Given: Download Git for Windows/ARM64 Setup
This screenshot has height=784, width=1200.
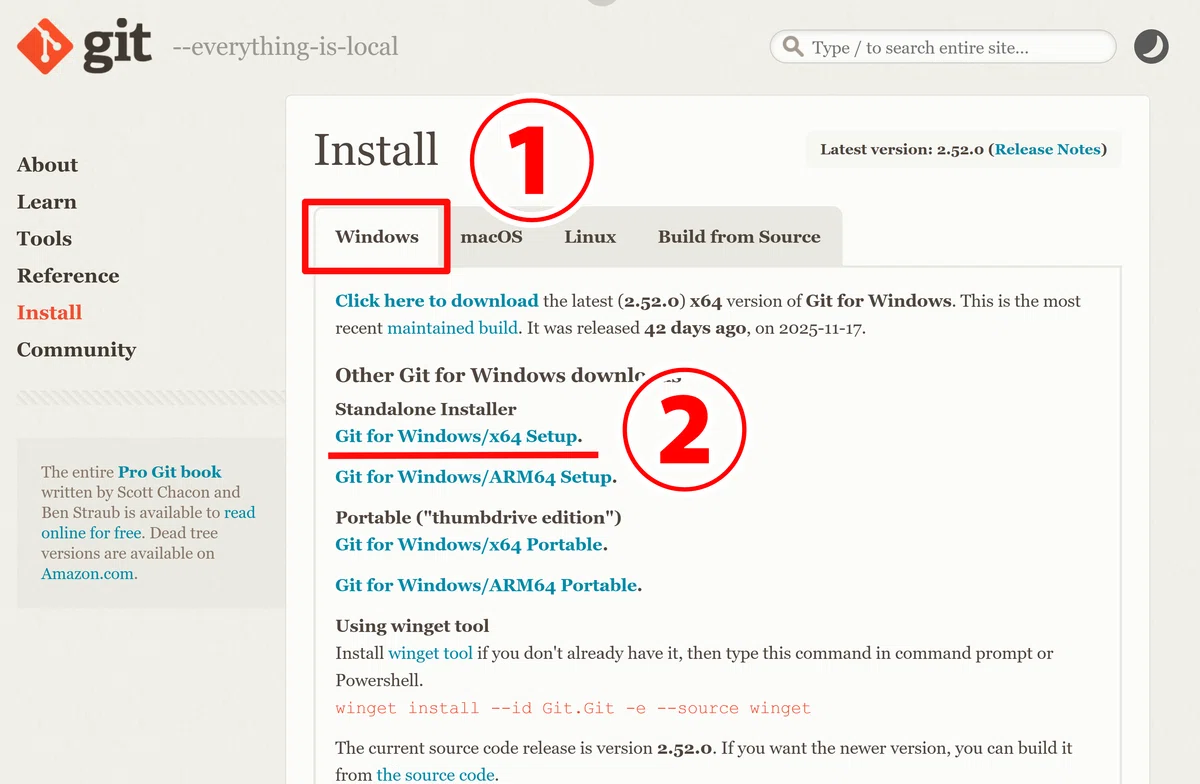Looking at the screenshot, I should (473, 476).
